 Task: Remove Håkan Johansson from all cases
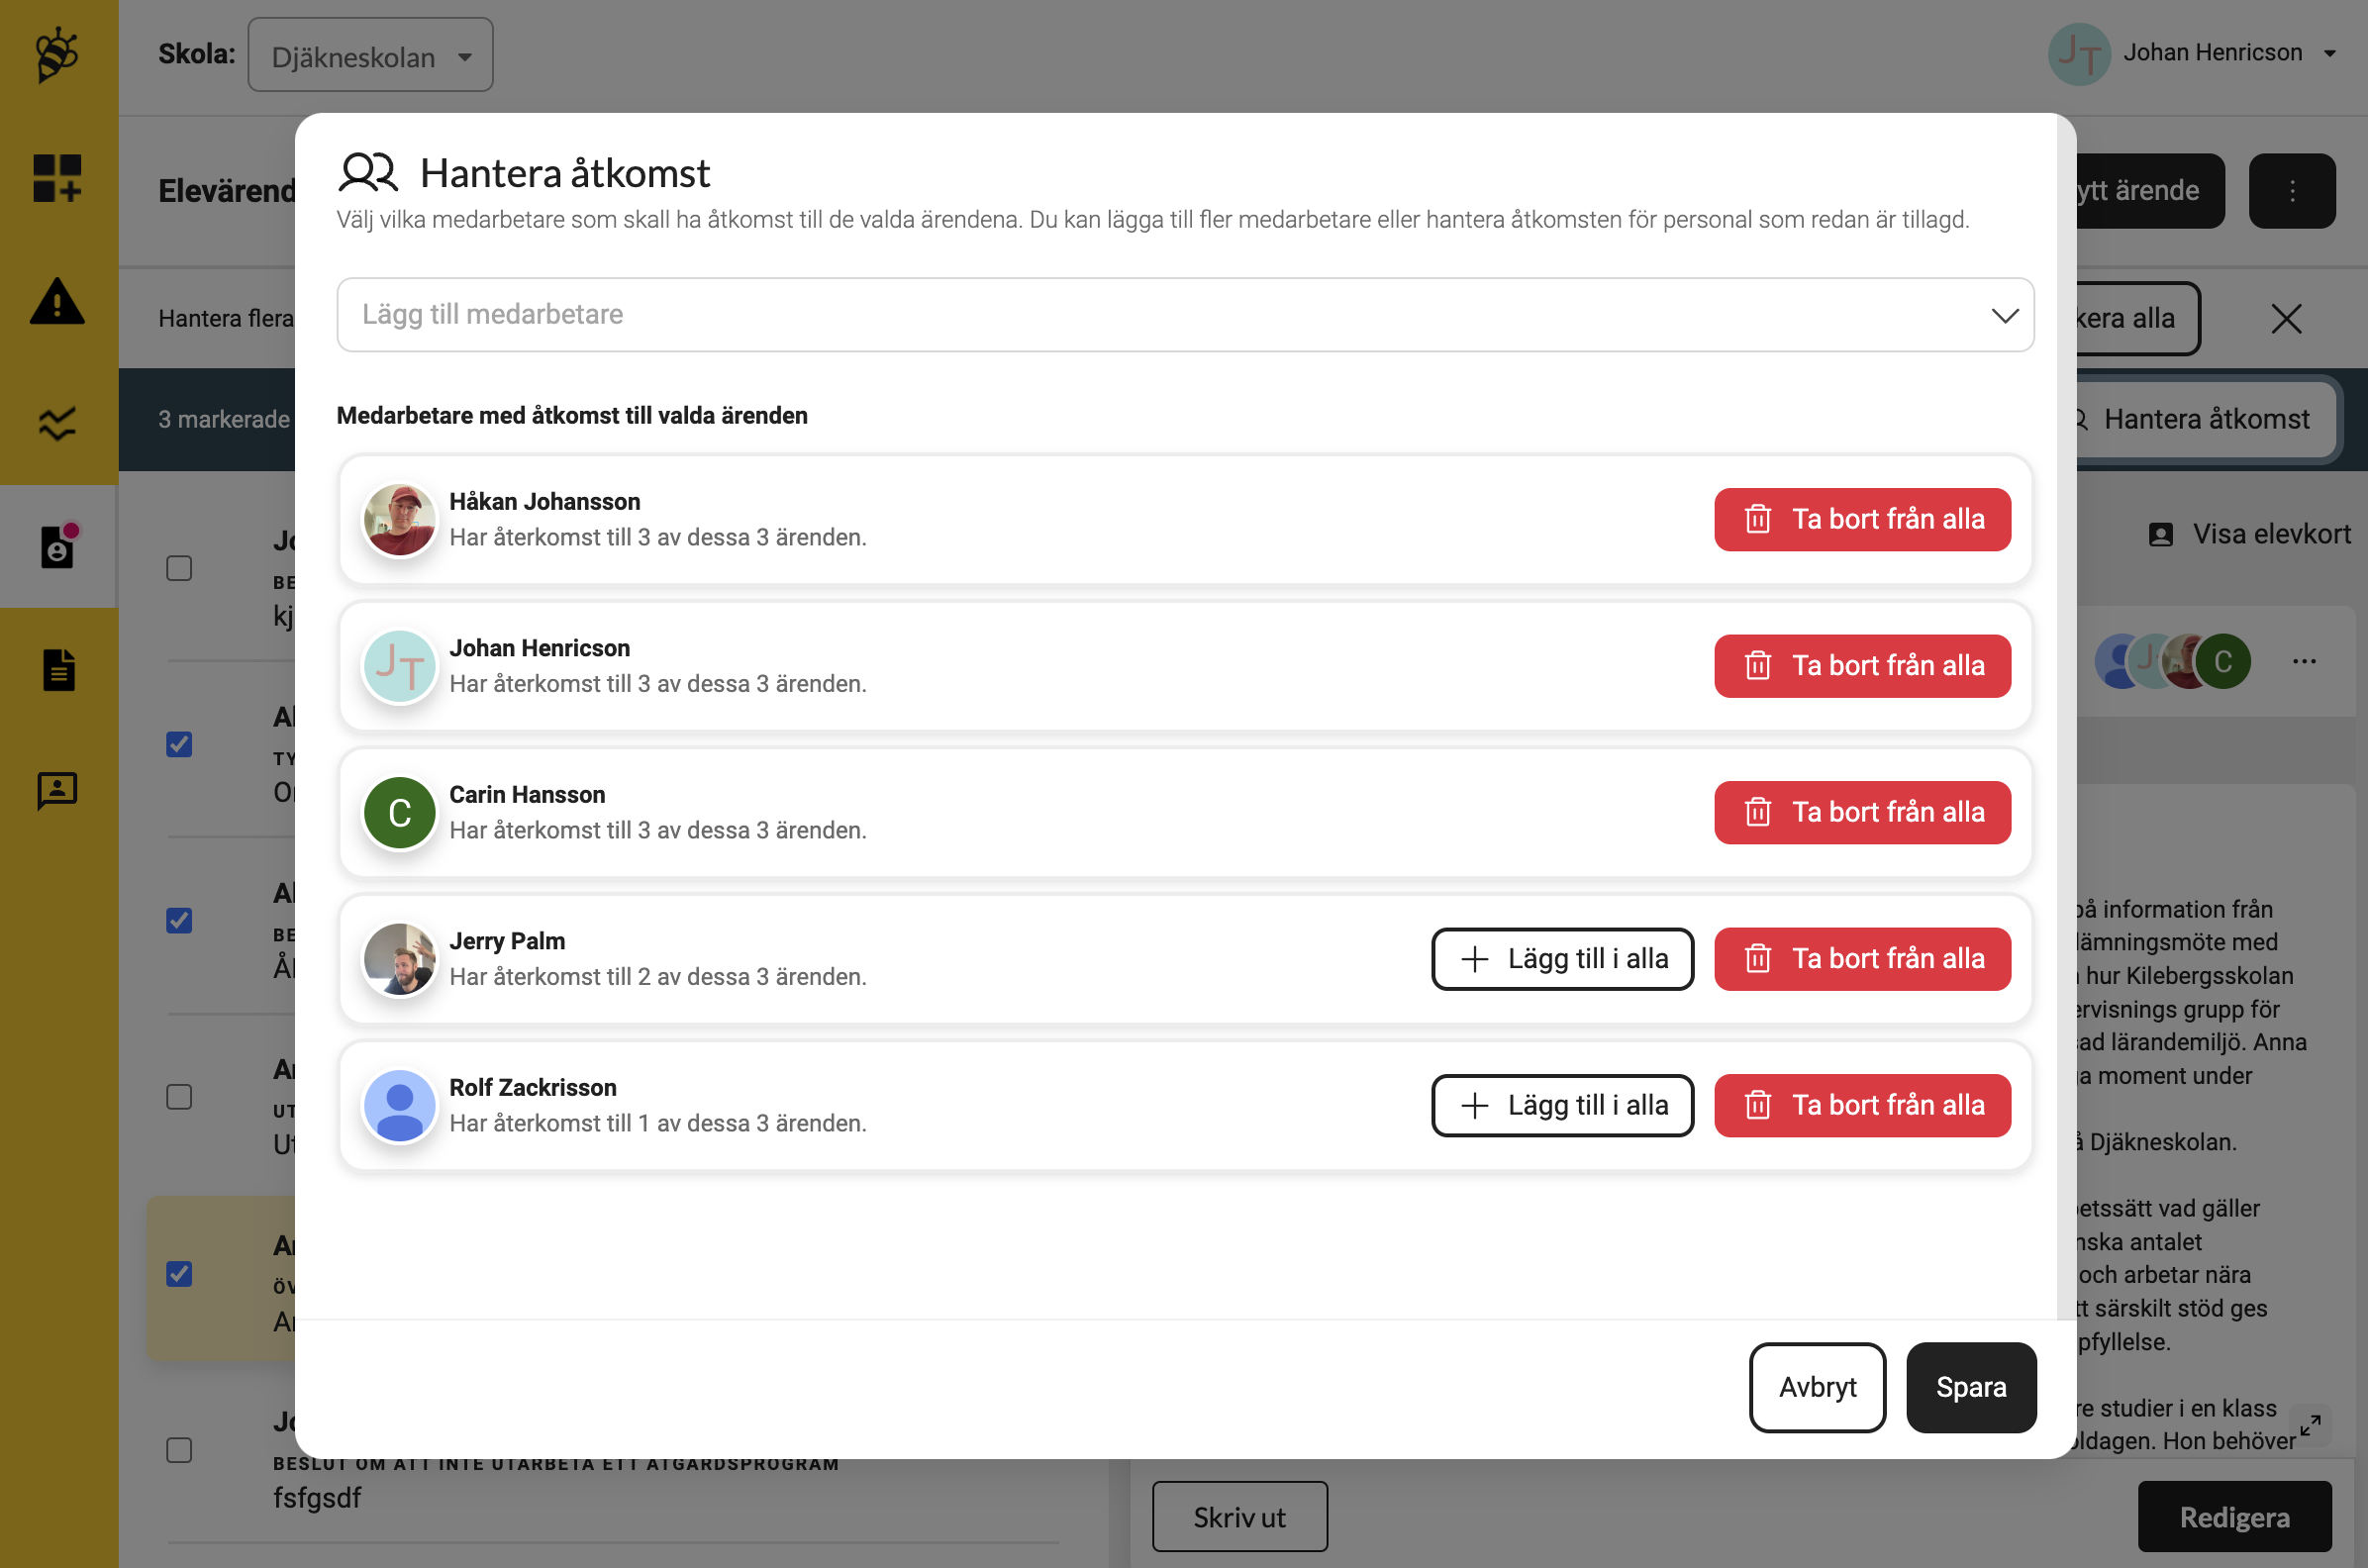pos(1861,520)
